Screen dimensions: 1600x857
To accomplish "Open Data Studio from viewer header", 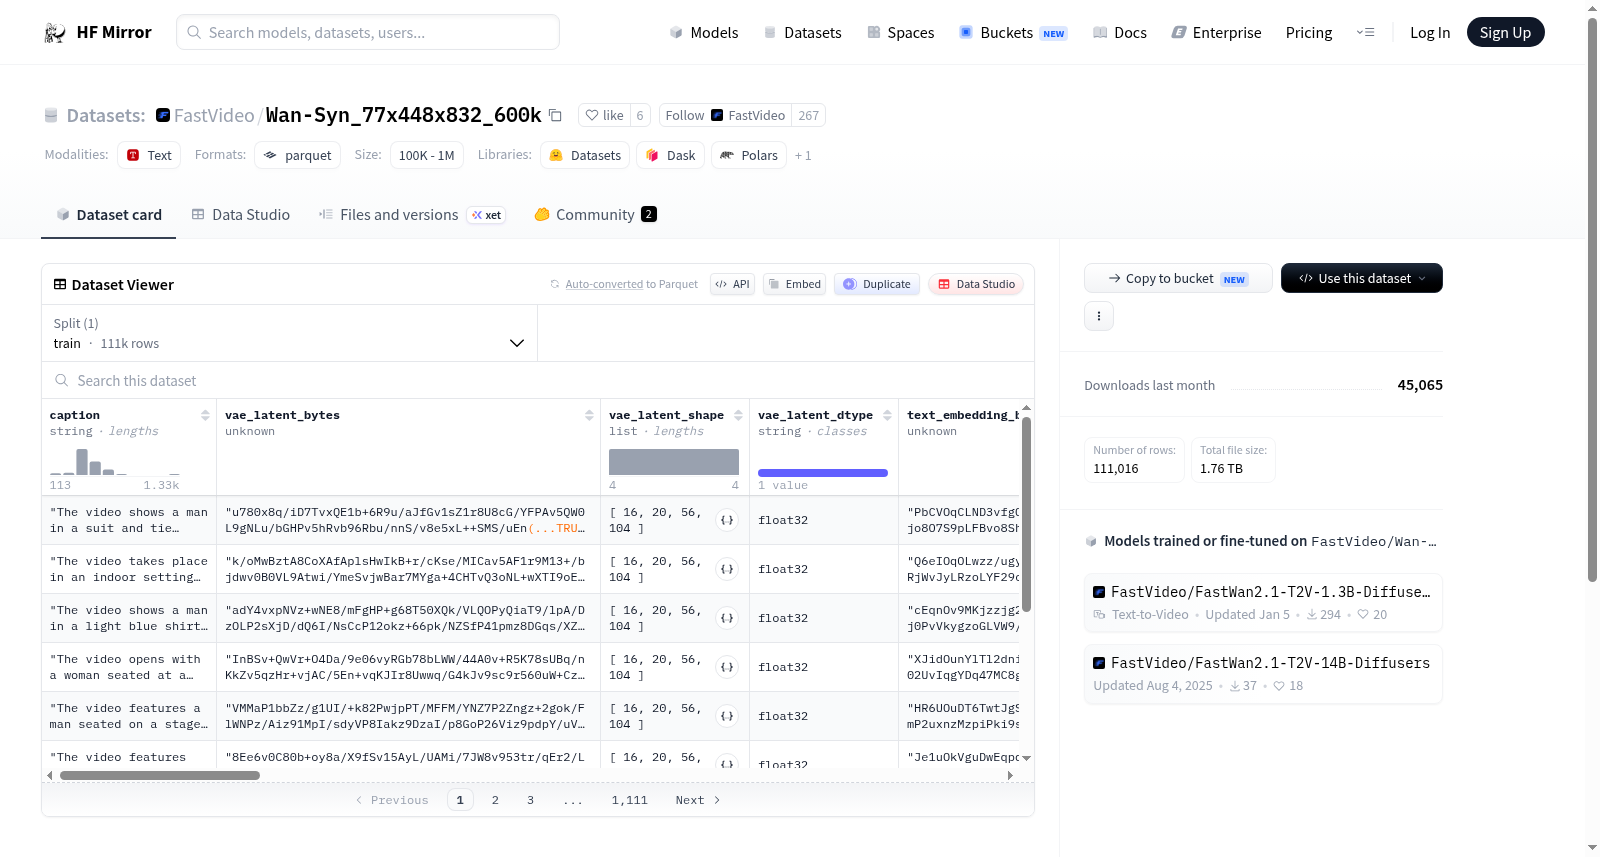I will point(976,284).
